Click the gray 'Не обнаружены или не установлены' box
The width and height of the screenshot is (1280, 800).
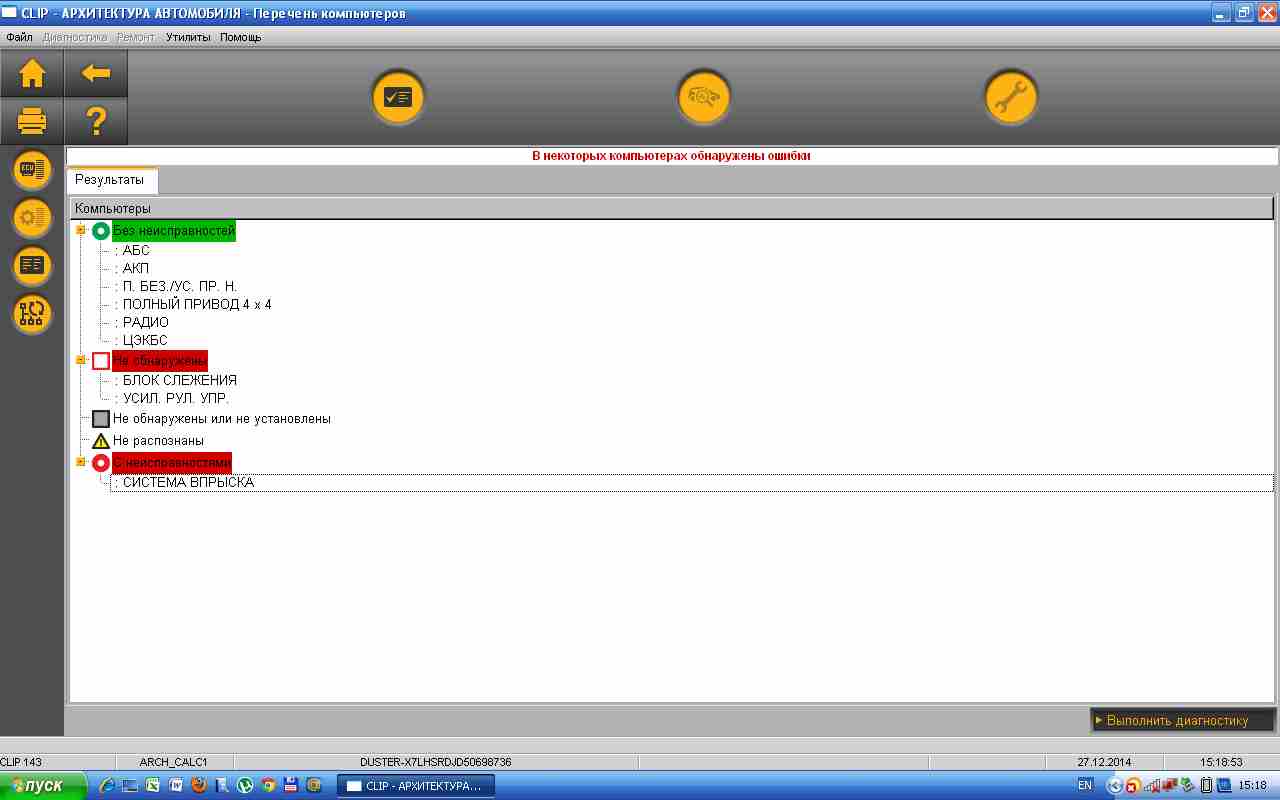click(x=101, y=419)
